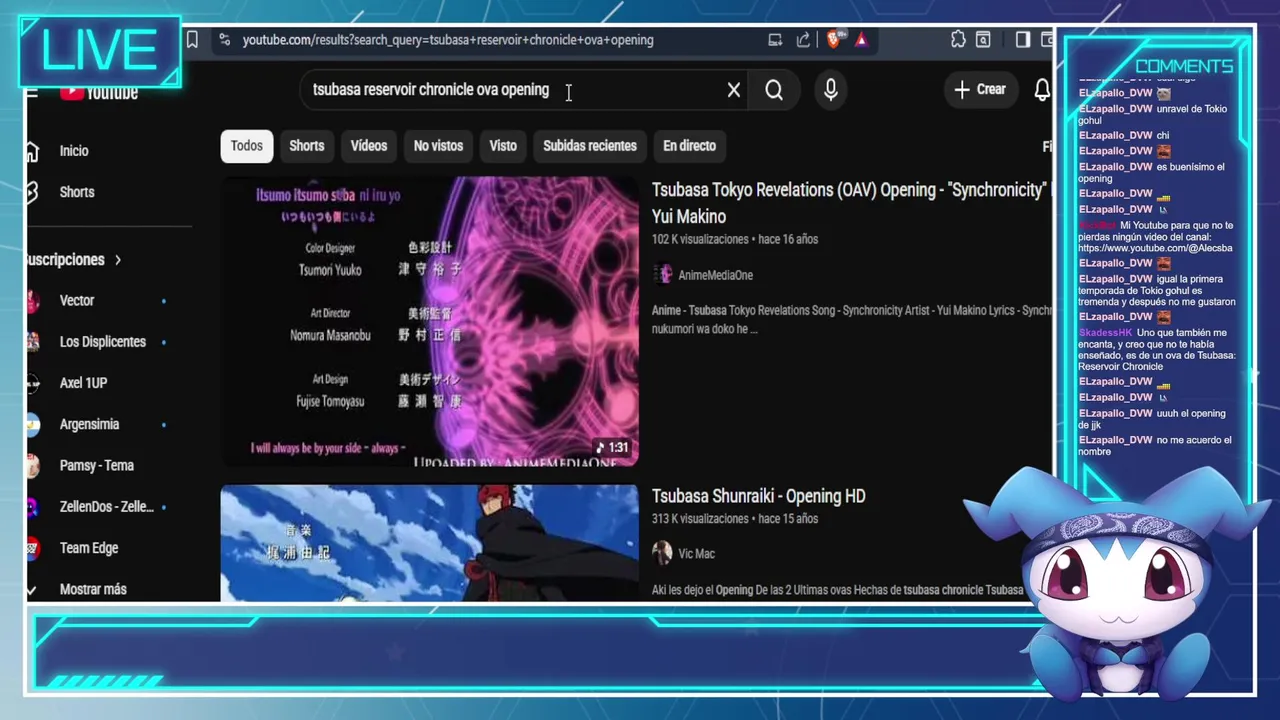The image size is (1280, 720).
Task: Click the Team Edge channel avatar
Action: coord(33,548)
